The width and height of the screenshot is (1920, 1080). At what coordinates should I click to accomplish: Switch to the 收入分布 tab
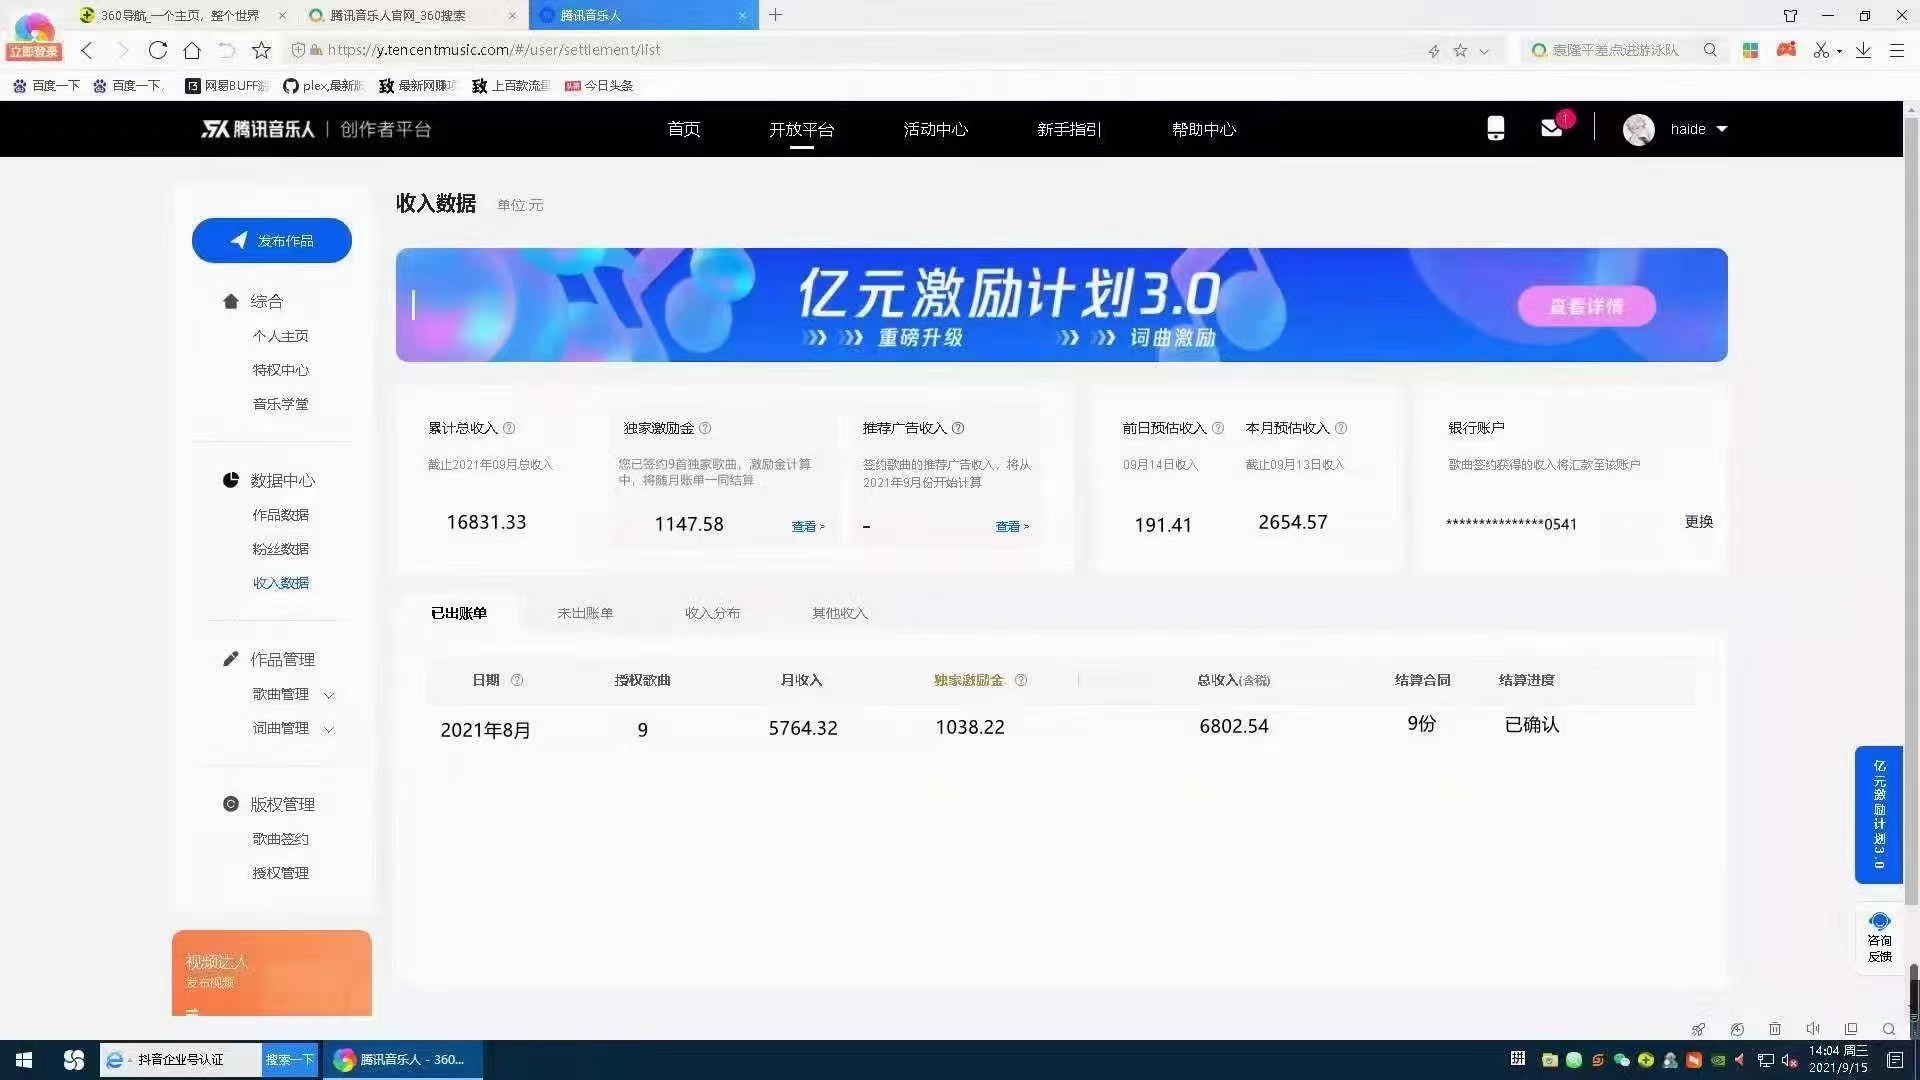tap(712, 613)
